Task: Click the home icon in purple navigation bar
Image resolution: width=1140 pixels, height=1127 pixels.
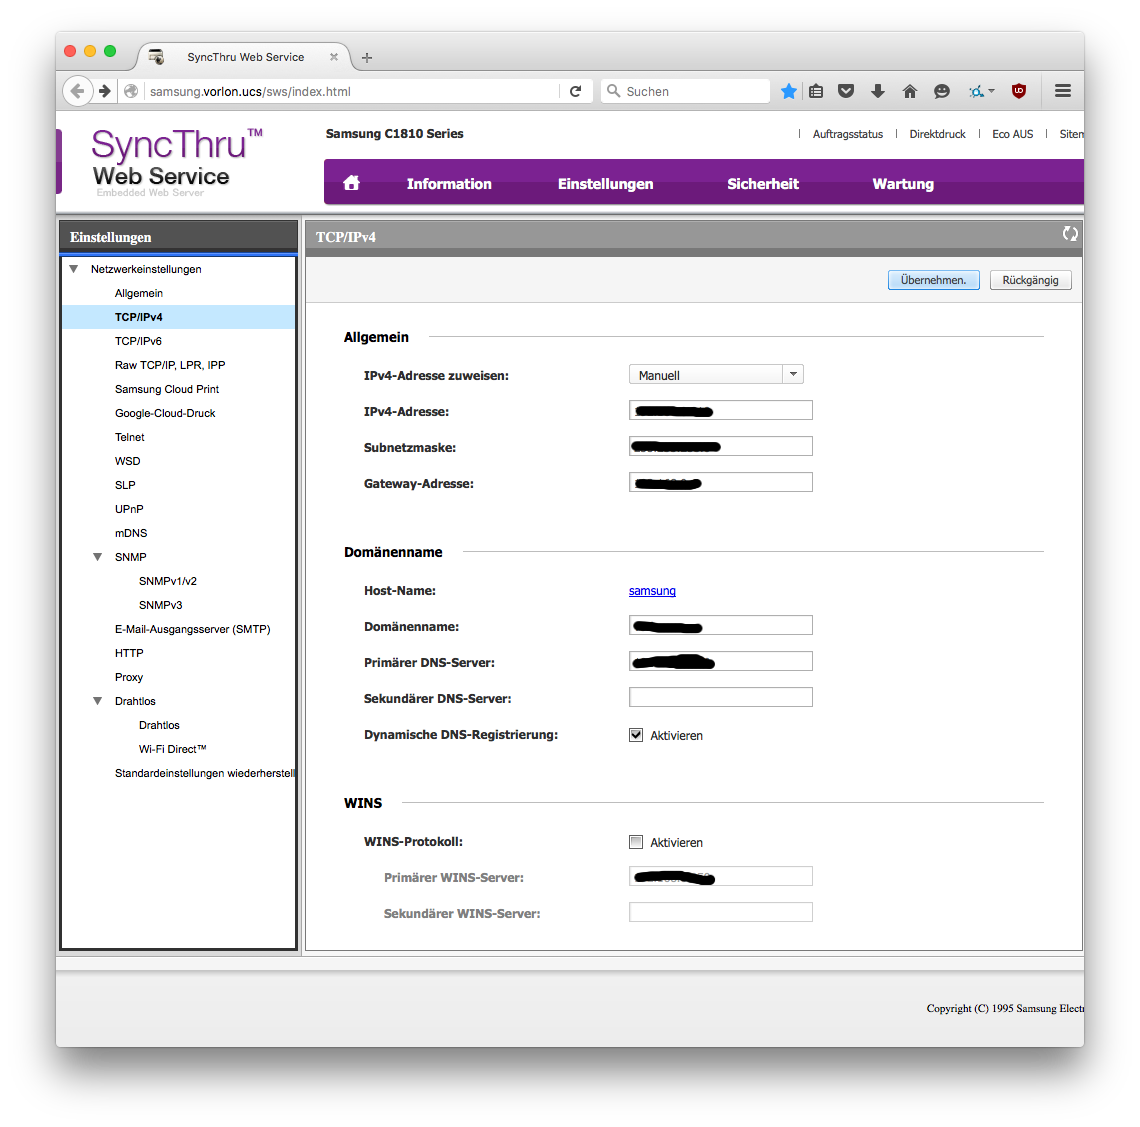Action: [351, 183]
